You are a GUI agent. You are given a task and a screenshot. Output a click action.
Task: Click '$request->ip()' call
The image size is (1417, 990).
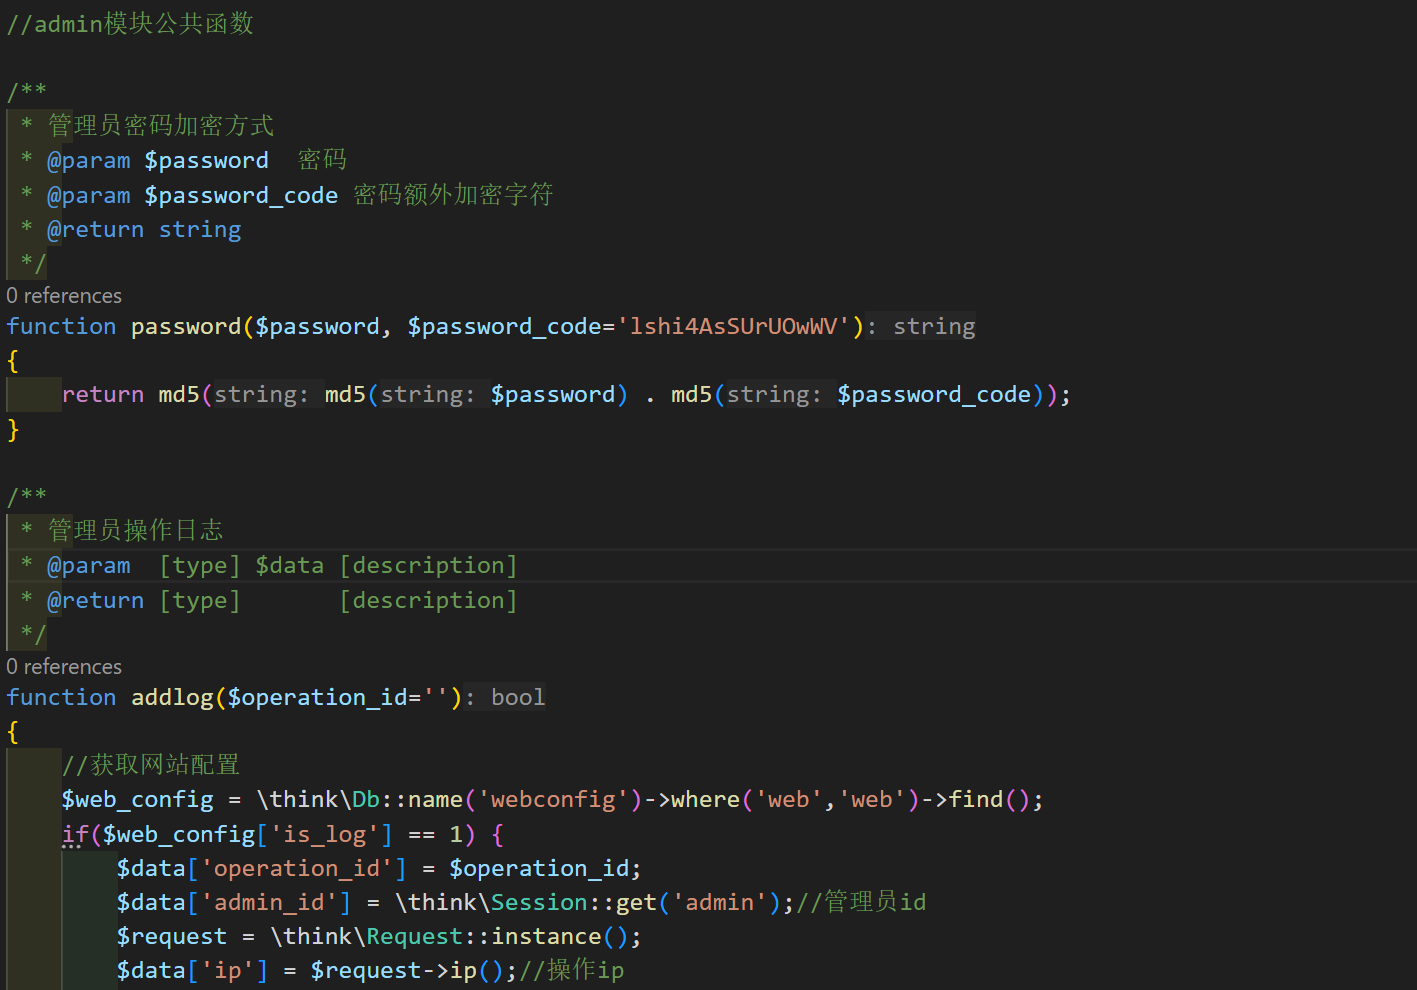(x=408, y=970)
